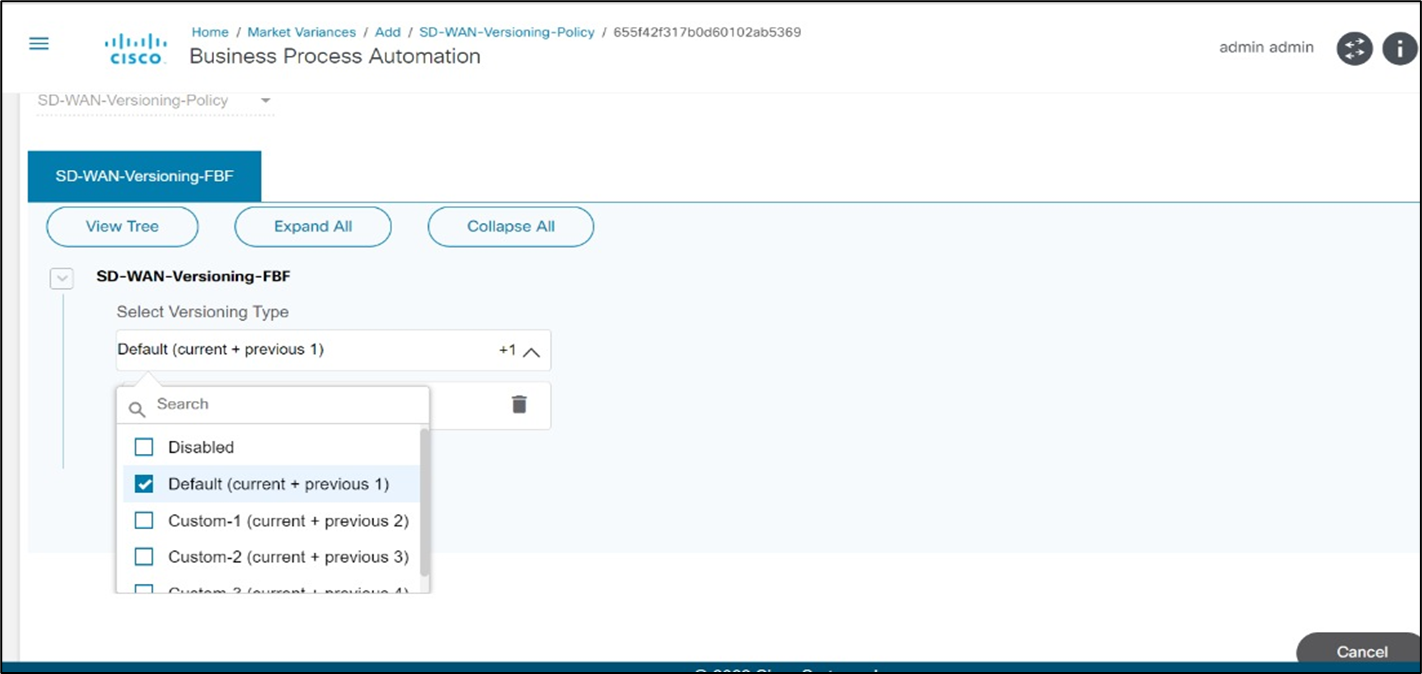Click the +1 selection count badge
The height and width of the screenshot is (674, 1422).
coord(507,350)
